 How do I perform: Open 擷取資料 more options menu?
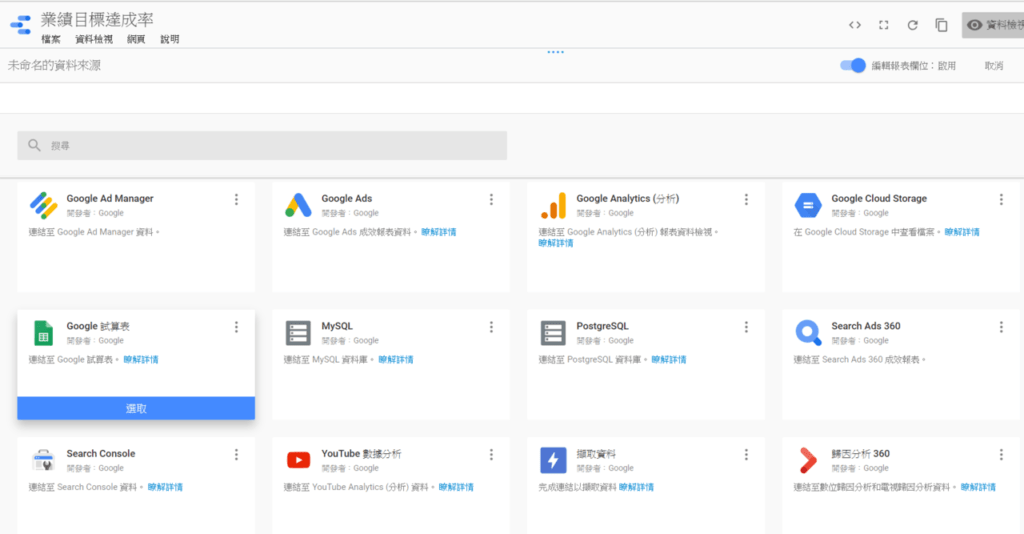tap(746, 454)
